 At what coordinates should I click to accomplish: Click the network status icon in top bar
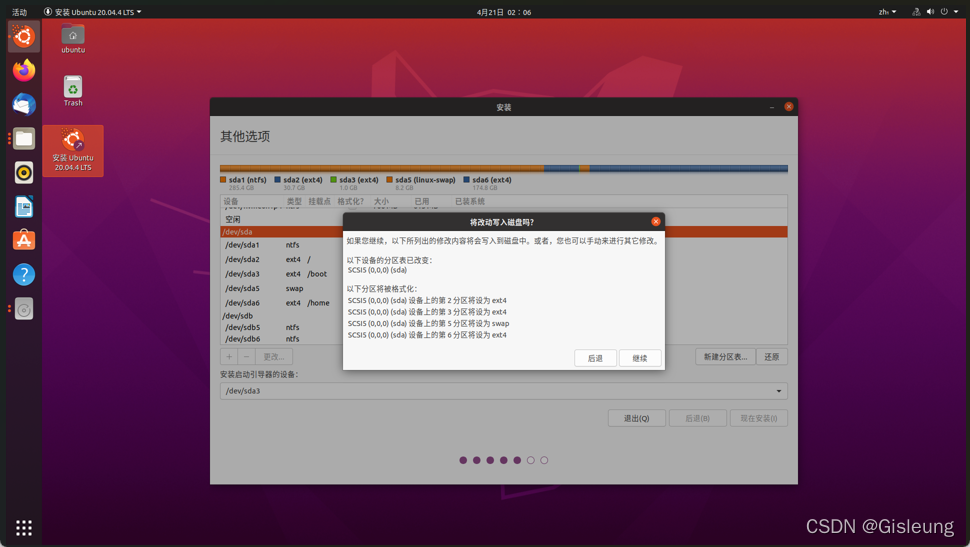click(916, 12)
